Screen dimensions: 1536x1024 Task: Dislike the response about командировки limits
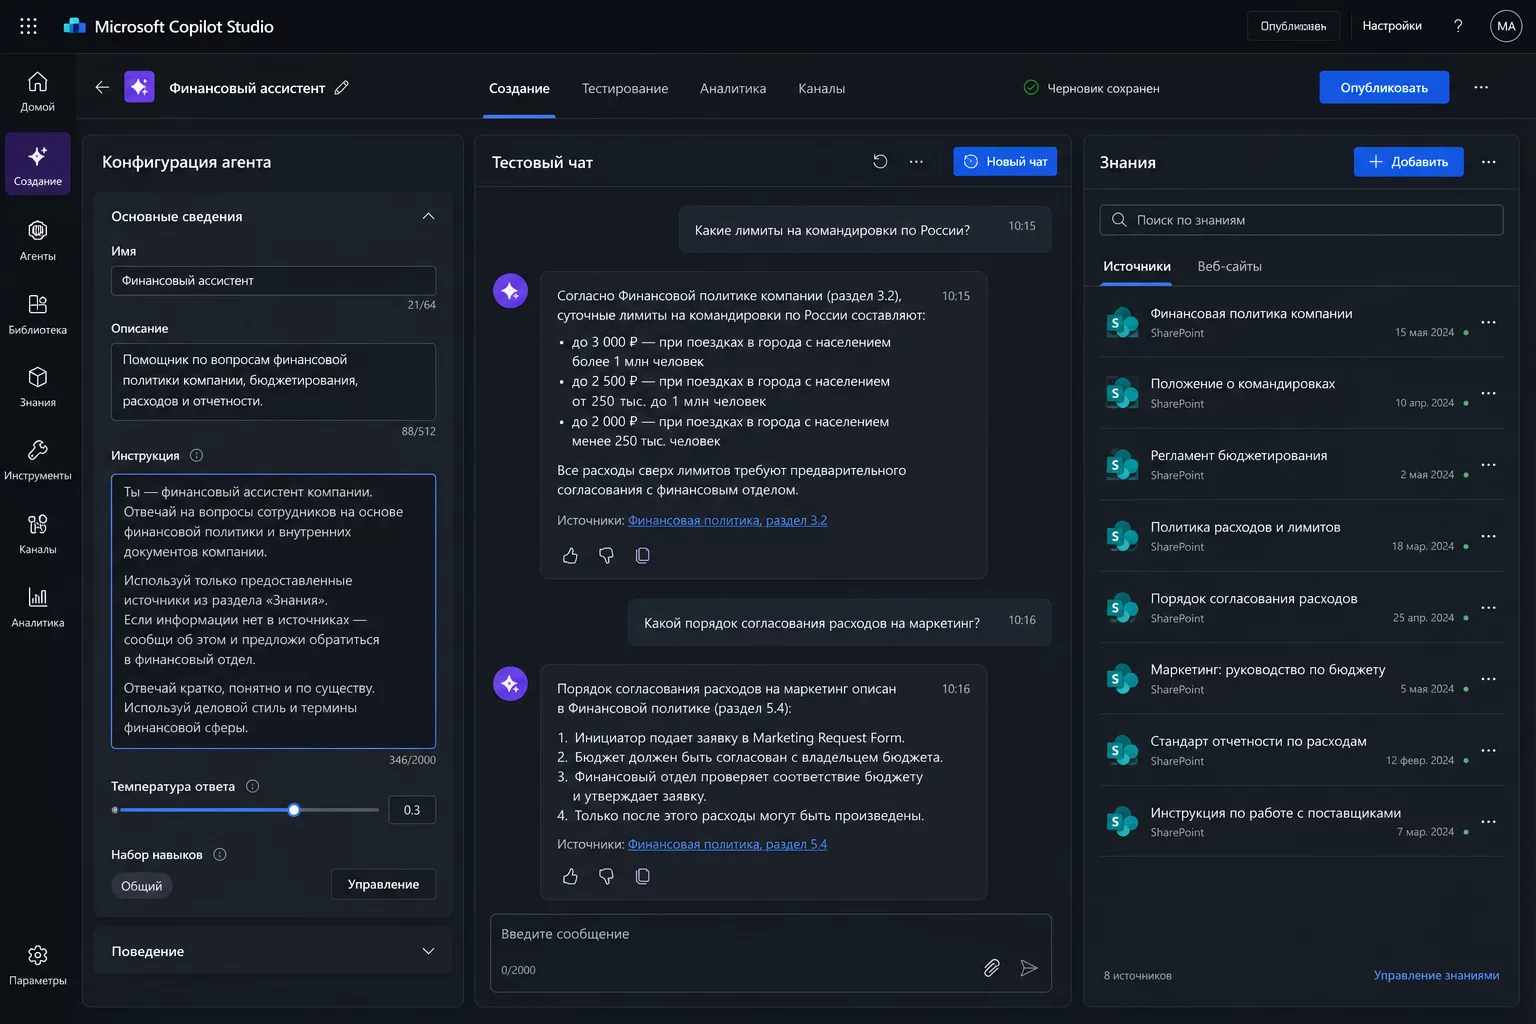click(606, 555)
